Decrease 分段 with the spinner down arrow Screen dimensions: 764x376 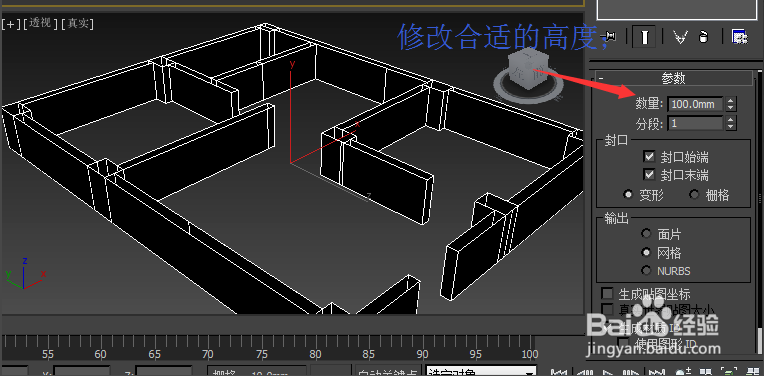pos(730,127)
